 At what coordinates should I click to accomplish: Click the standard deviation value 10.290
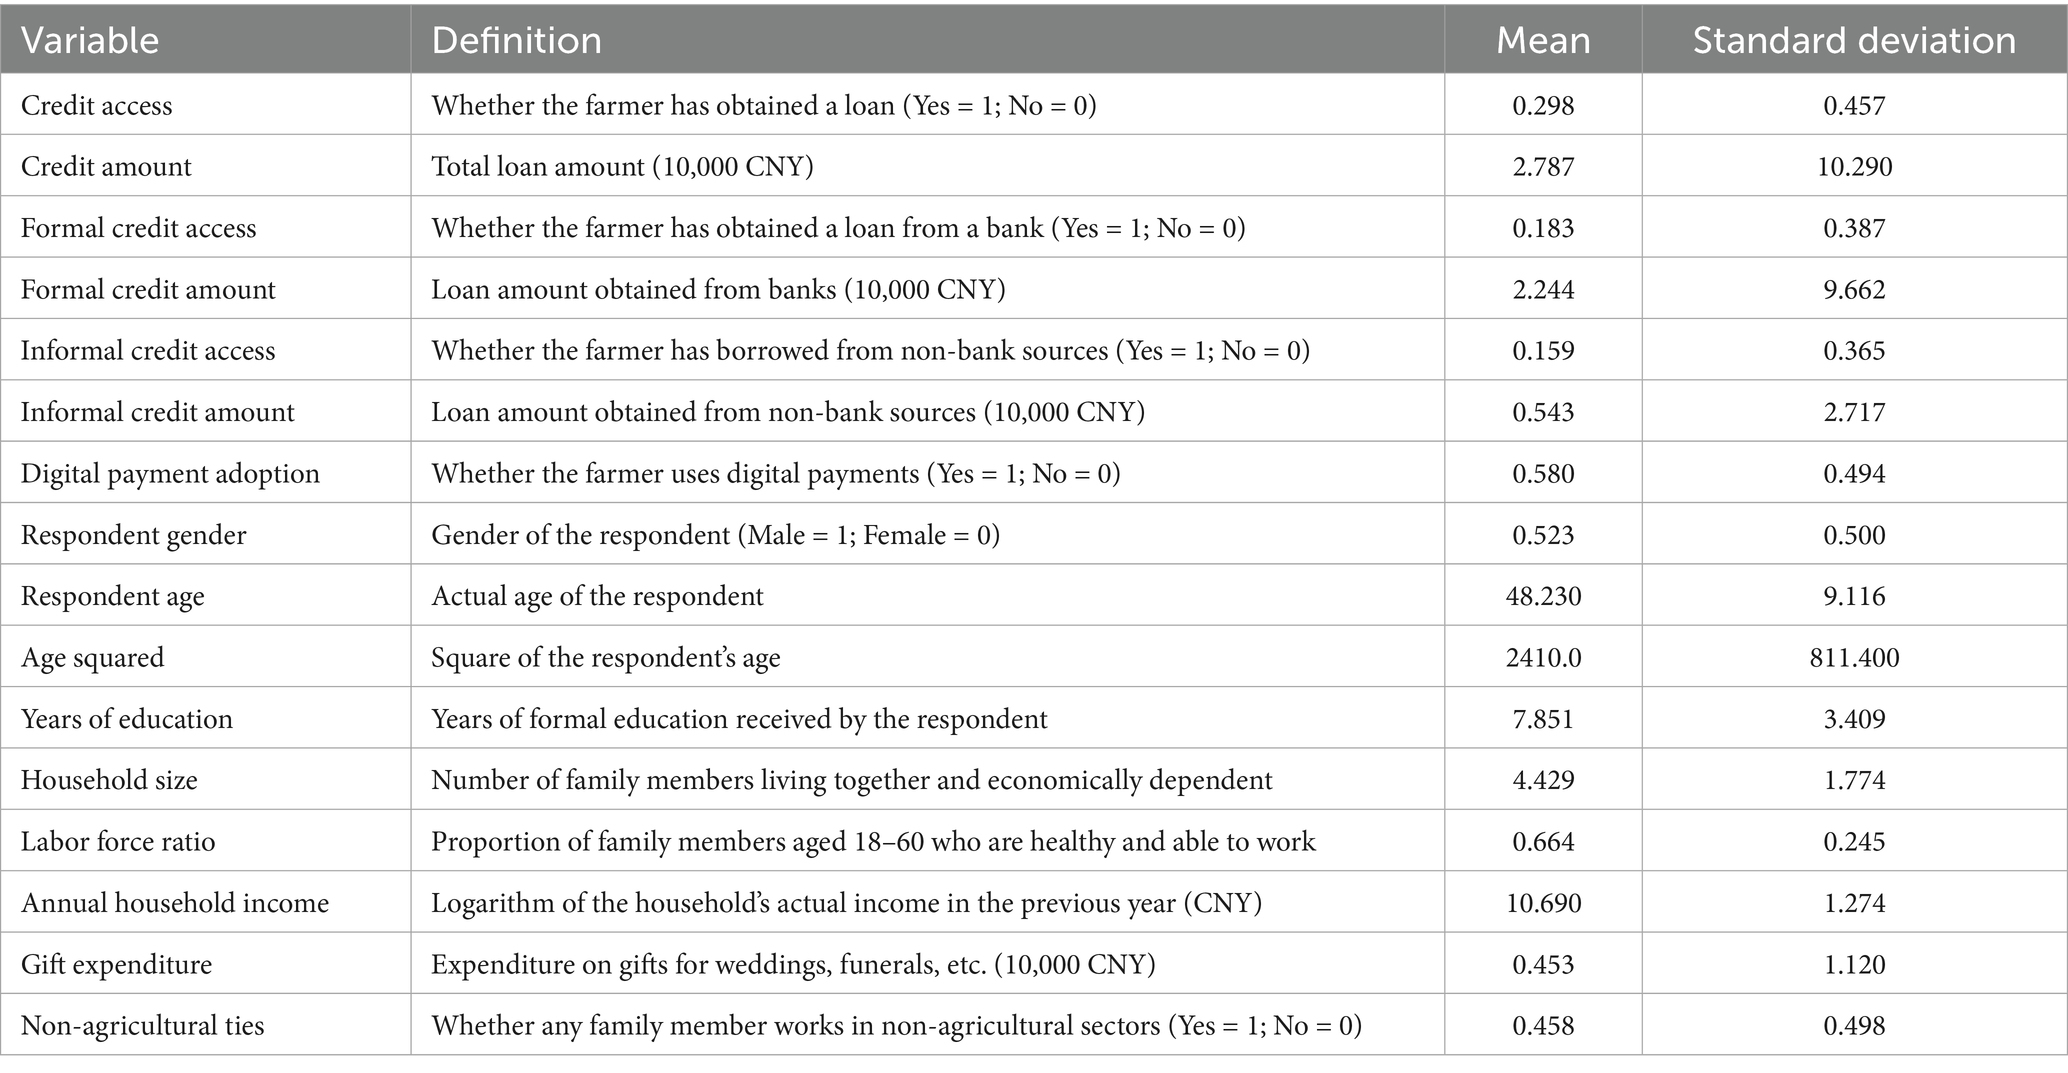tap(1854, 166)
